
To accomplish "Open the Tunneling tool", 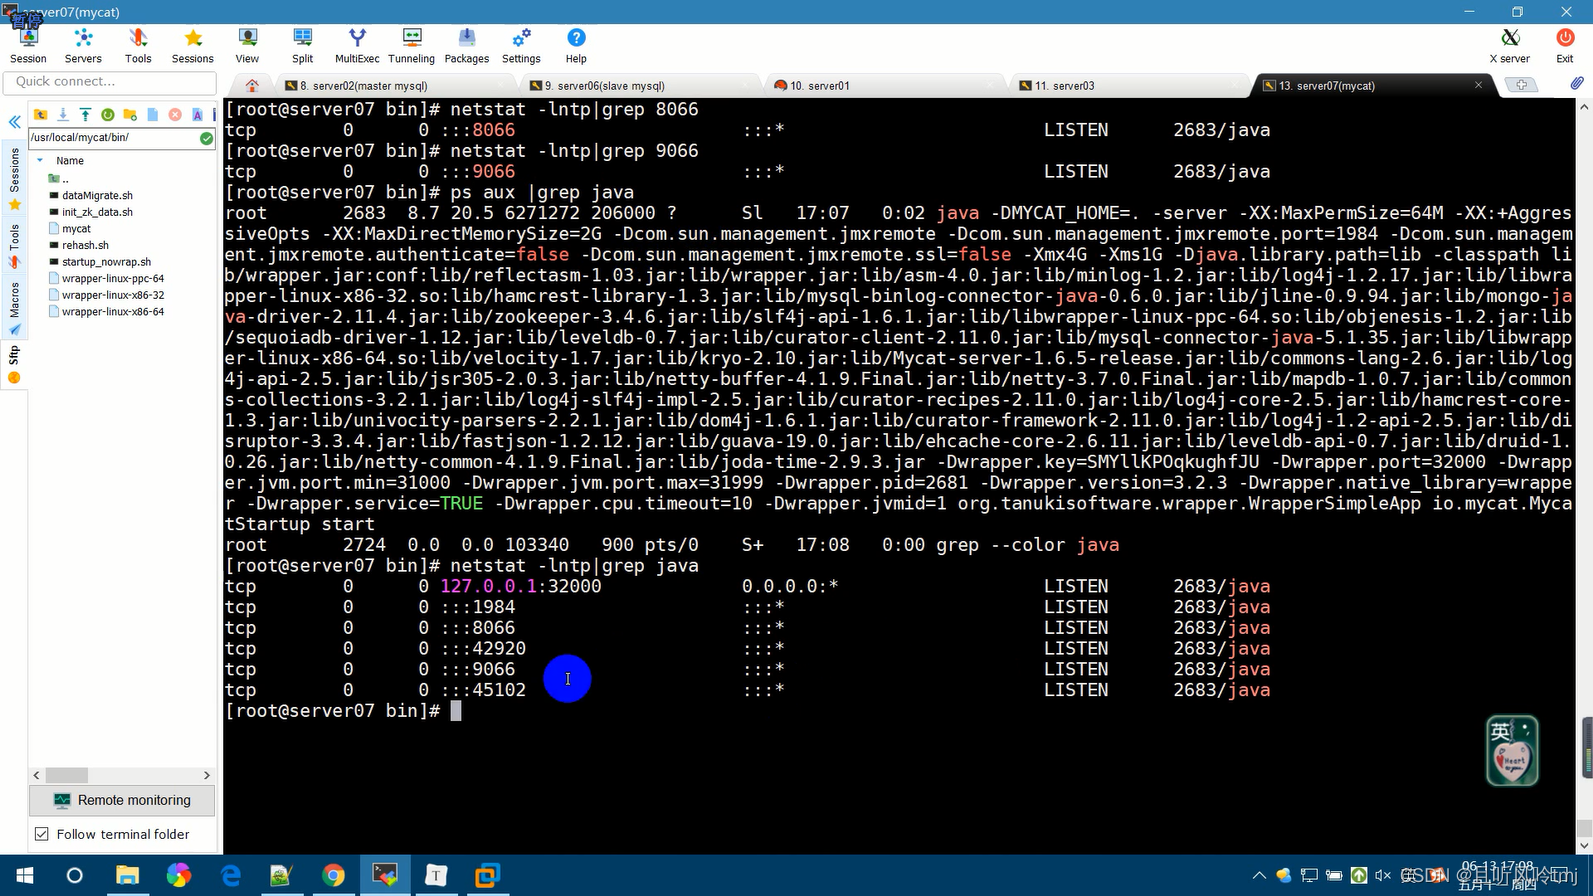I will click(411, 46).
